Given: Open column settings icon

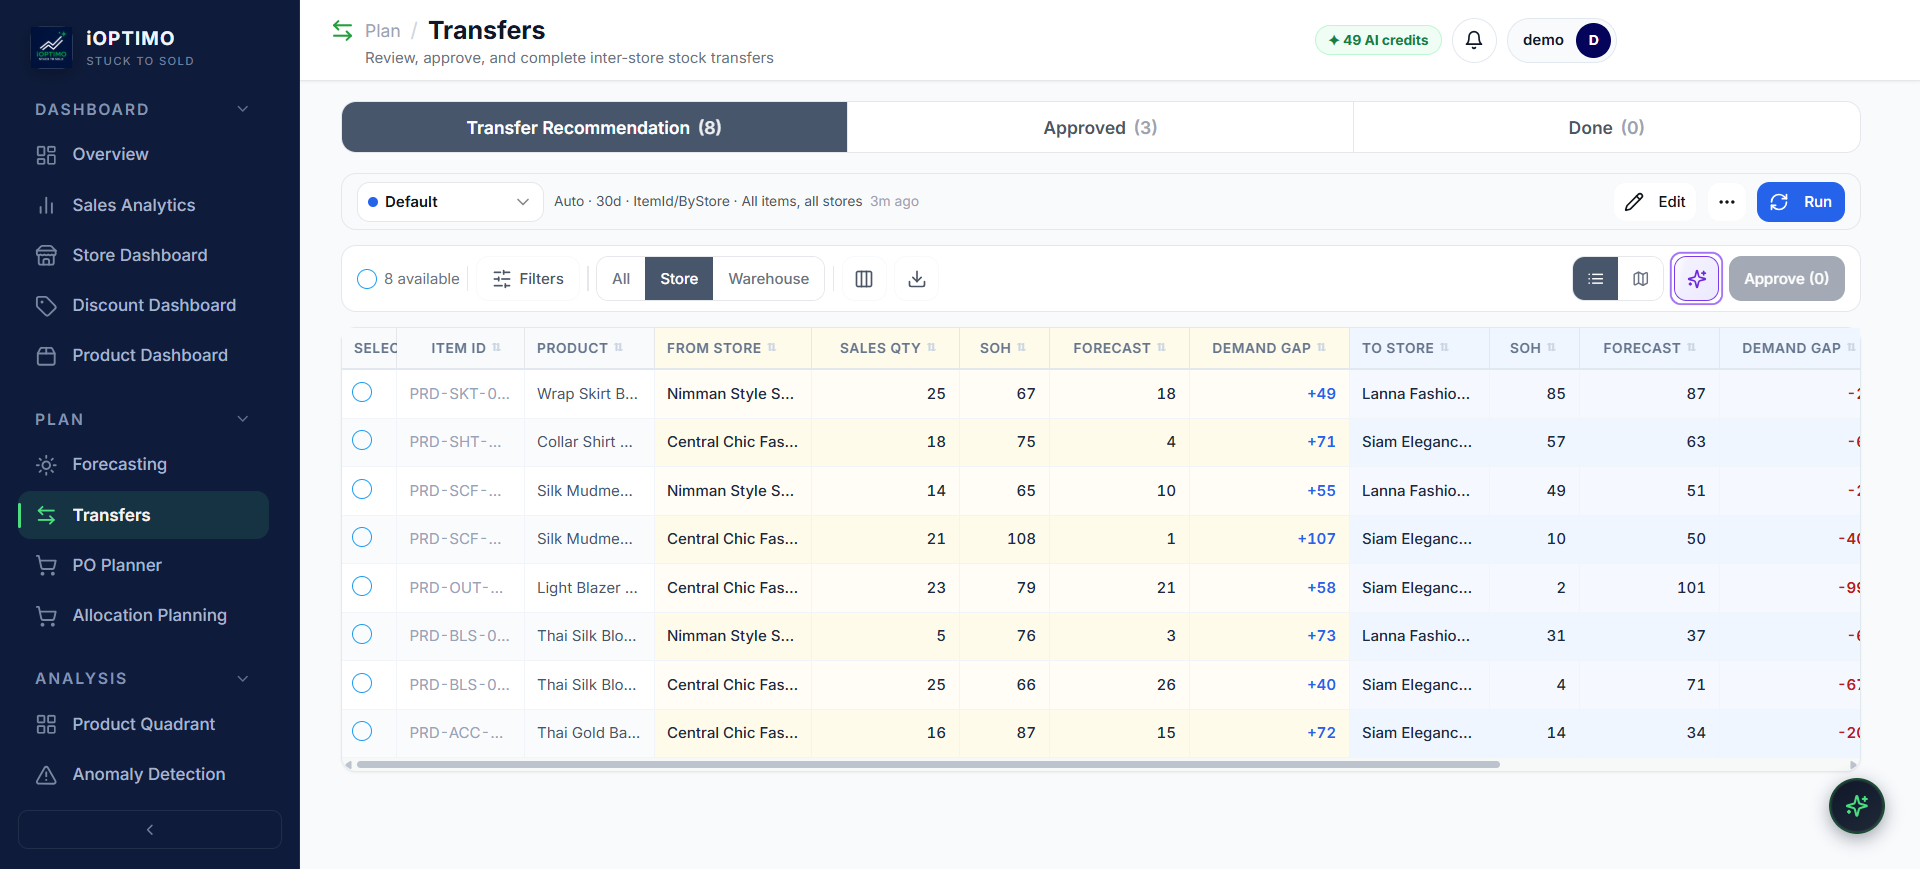Looking at the screenshot, I should click(864, 279).
